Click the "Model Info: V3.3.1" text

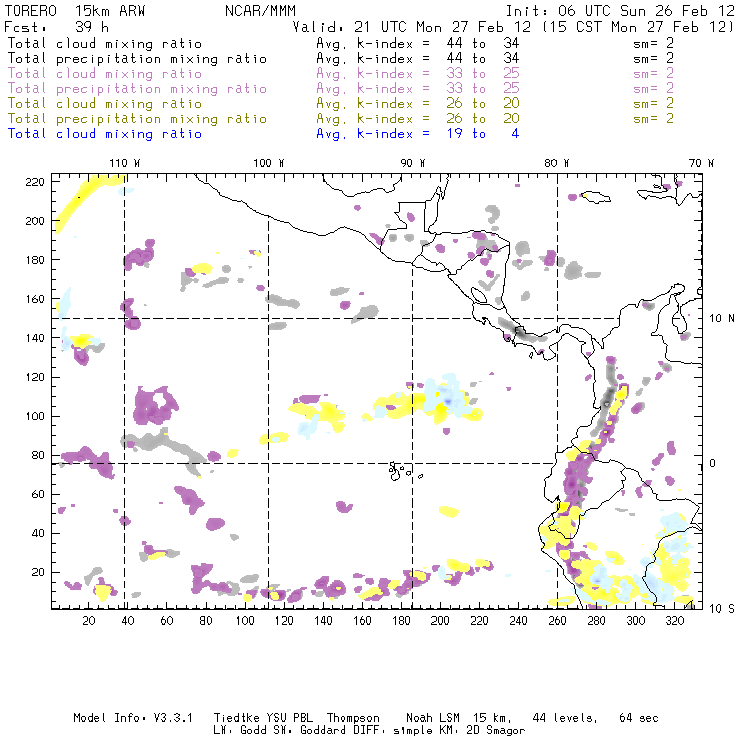(133, 718)
